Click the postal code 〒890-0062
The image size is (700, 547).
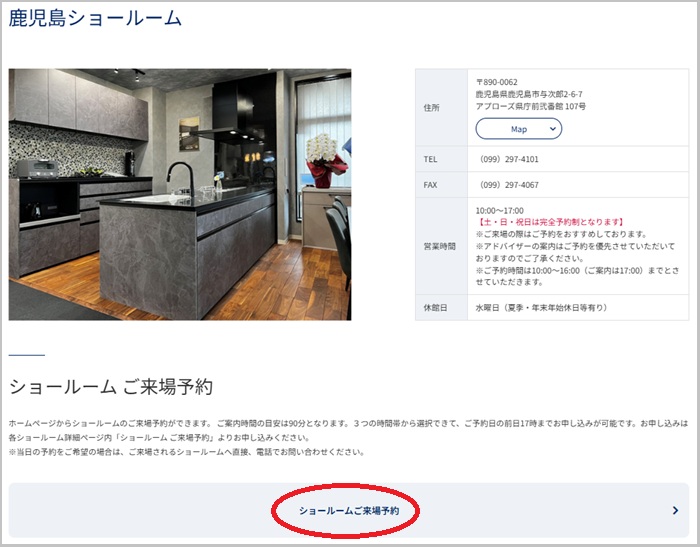[x=496, y=82]
